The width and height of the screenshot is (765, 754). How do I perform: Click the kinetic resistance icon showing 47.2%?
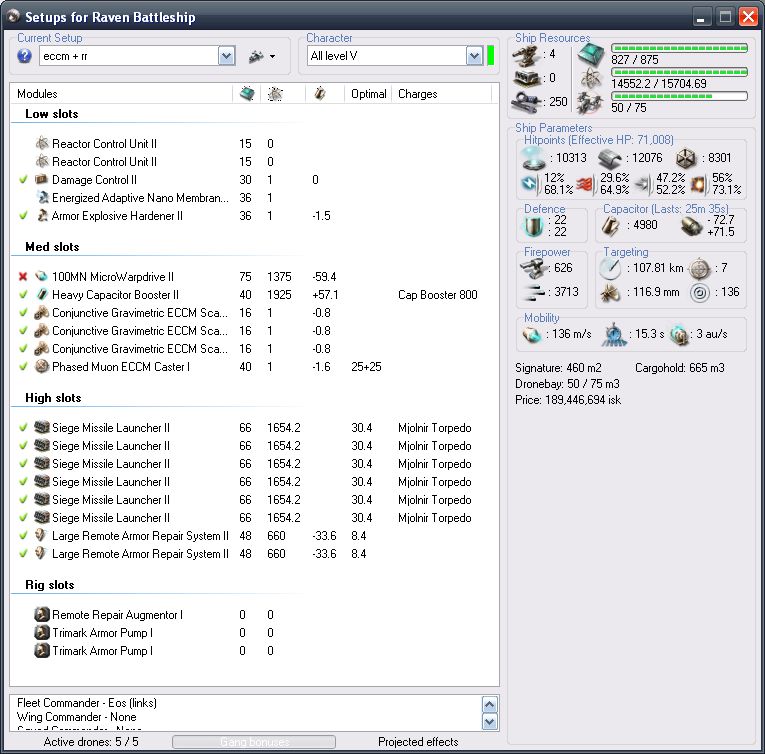tap(643, 183)
